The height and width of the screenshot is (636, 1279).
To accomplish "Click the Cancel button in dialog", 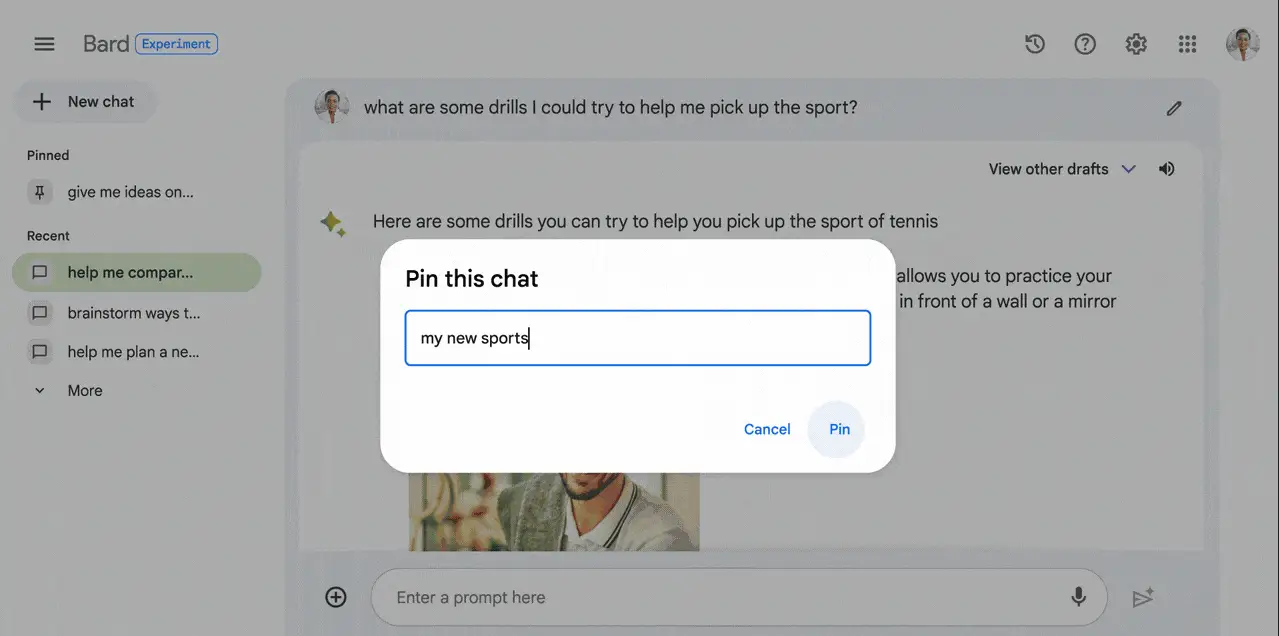I will point(767,429).
